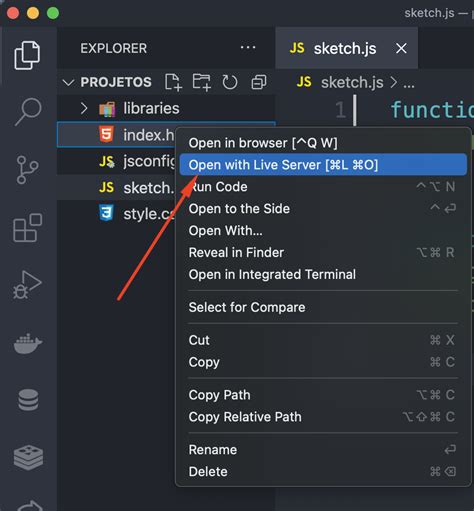Close the sketch.js editor tab
This screenshot has width=474, height=511.
pyautogui.click(x=401, y=48)
